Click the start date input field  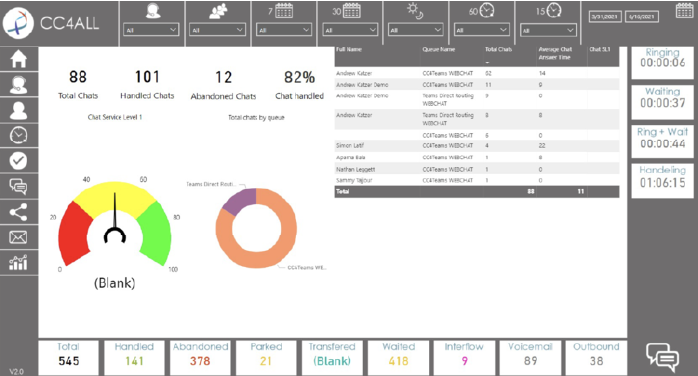[x=605, y=17]
